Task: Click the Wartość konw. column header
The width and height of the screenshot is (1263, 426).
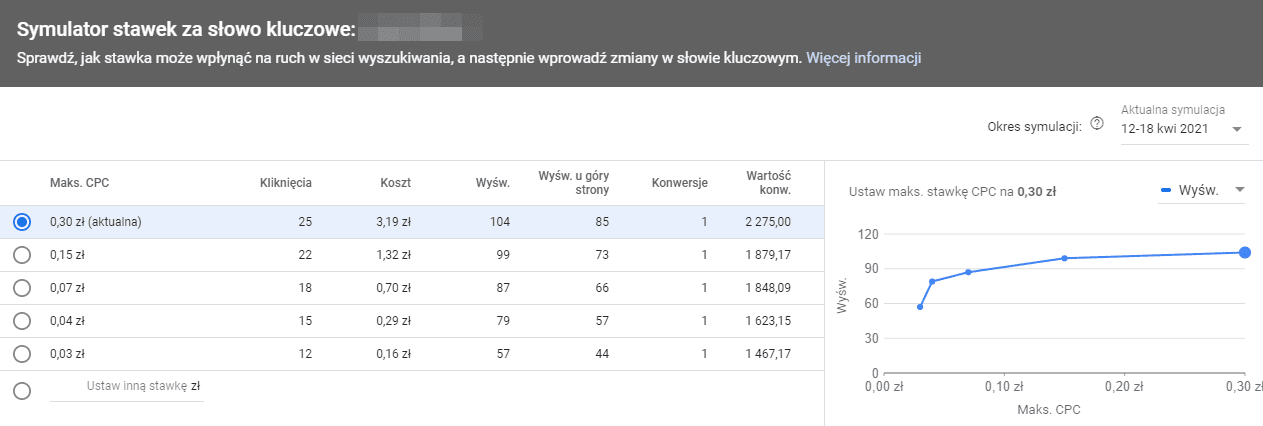Action: pyautogui.click(x=769, y=183)
